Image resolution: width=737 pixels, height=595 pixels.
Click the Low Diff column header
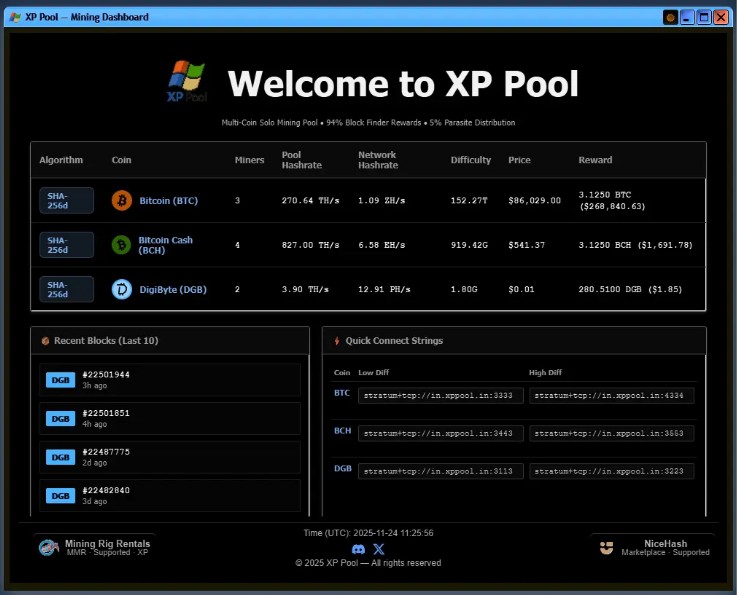coord(374,372)
